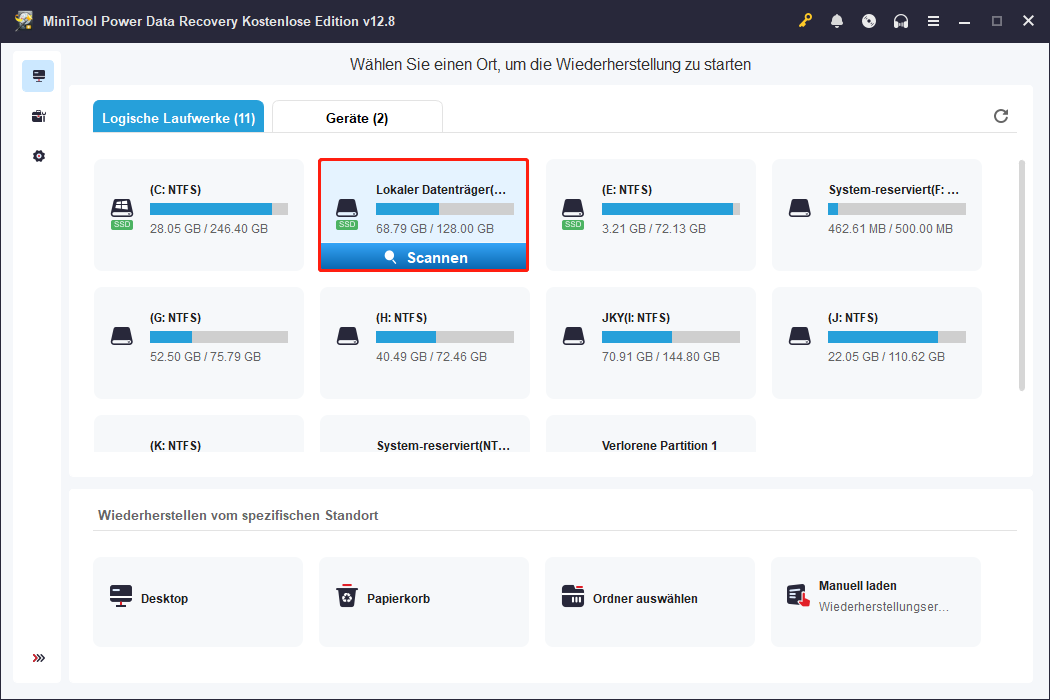Select the C: NTFS drive icon
The image size is (1050, 700).
121,214
